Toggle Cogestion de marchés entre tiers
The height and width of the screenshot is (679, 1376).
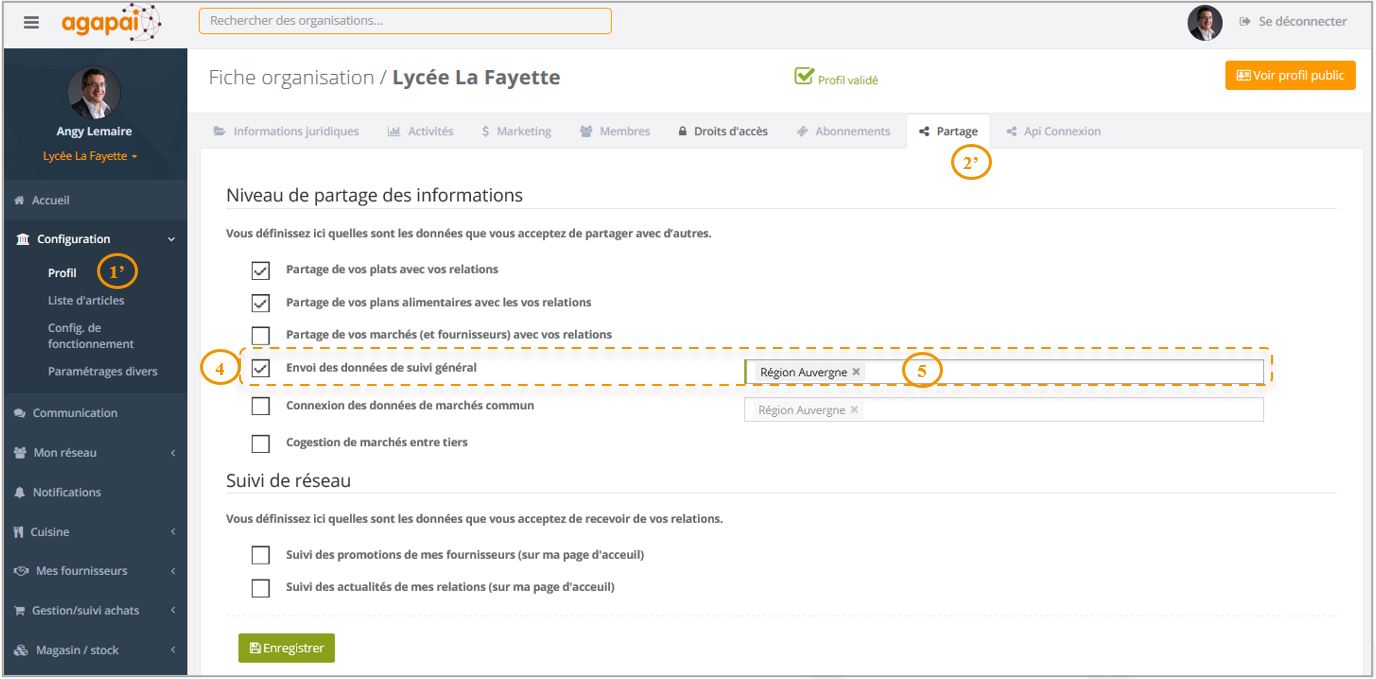261,443
